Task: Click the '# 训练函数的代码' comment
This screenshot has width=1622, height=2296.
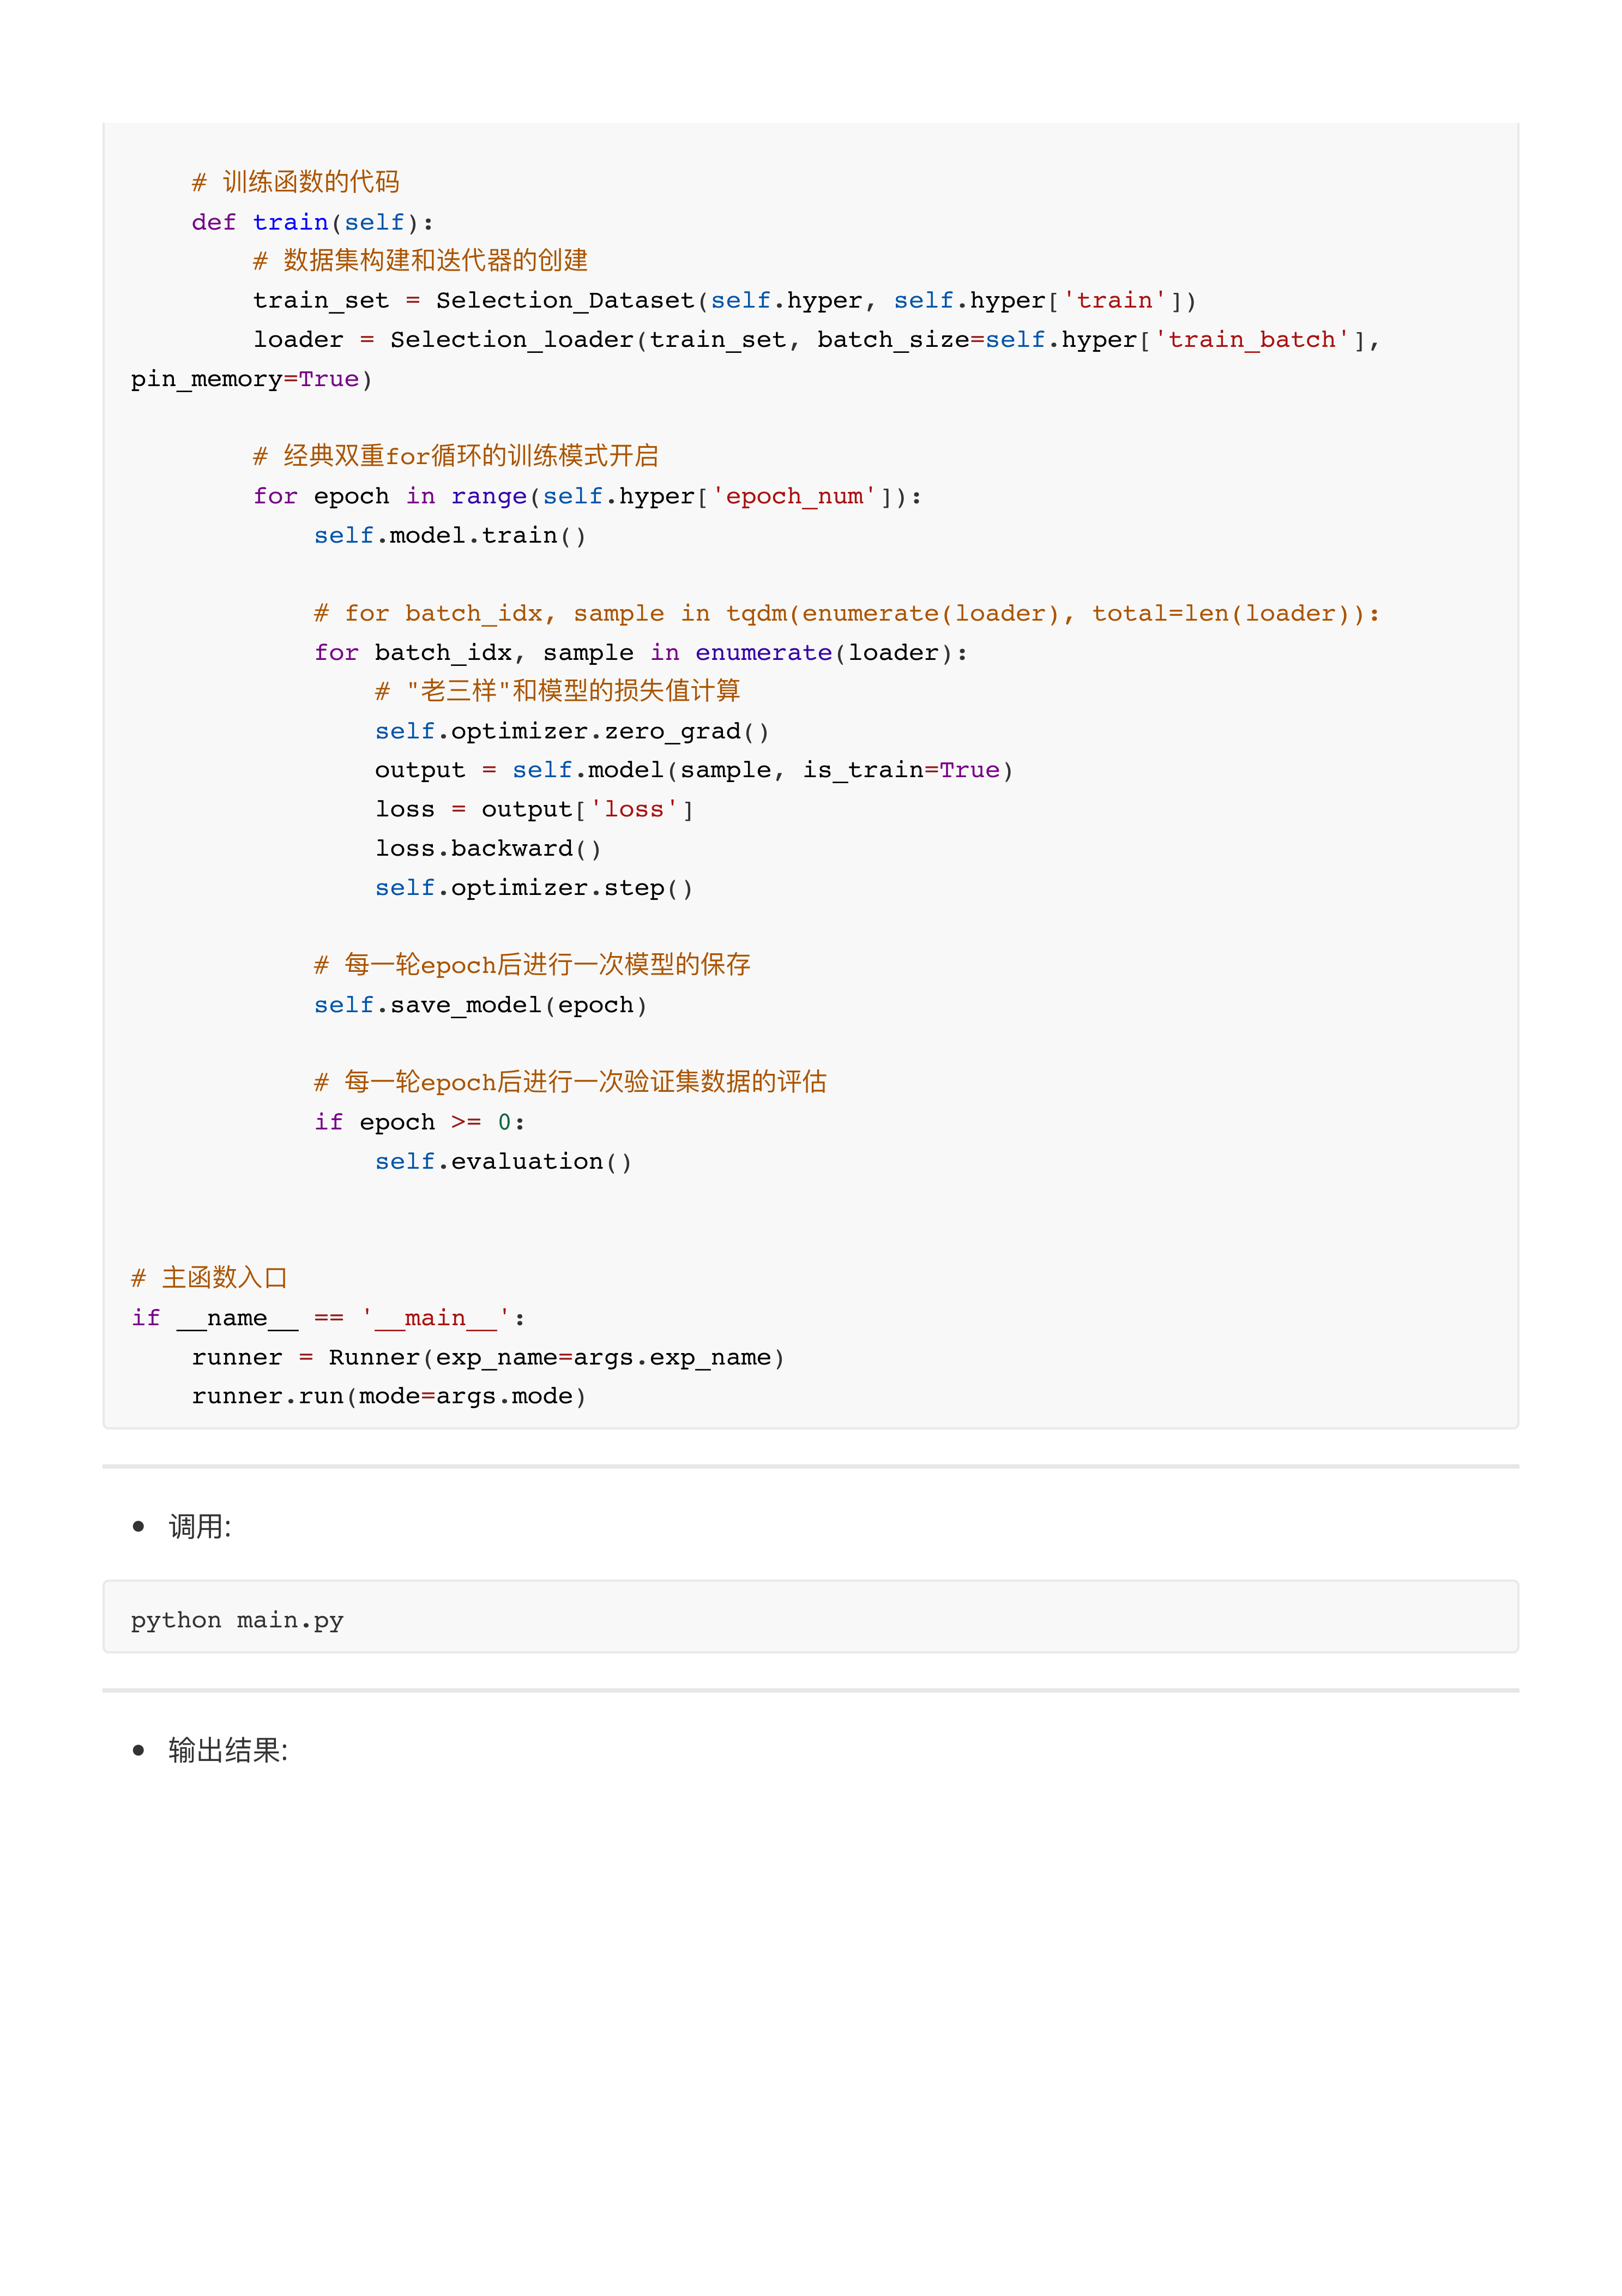Action: pos(296,182)
